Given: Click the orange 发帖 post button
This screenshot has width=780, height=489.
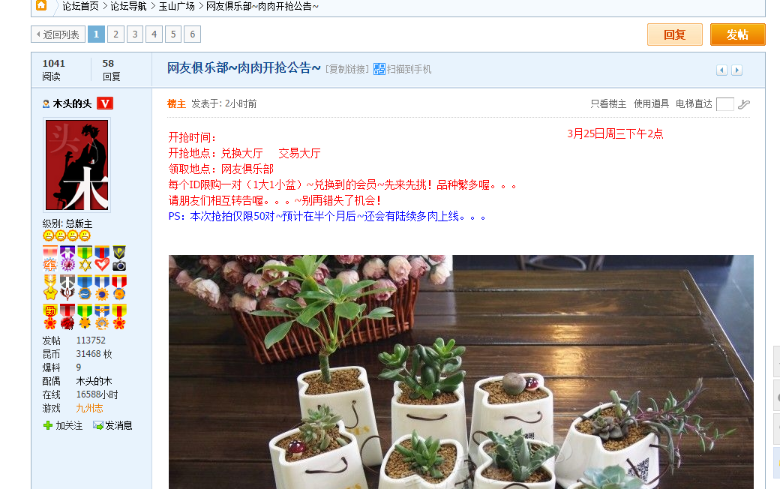Looking at the screenshot, I should point(737,34).
